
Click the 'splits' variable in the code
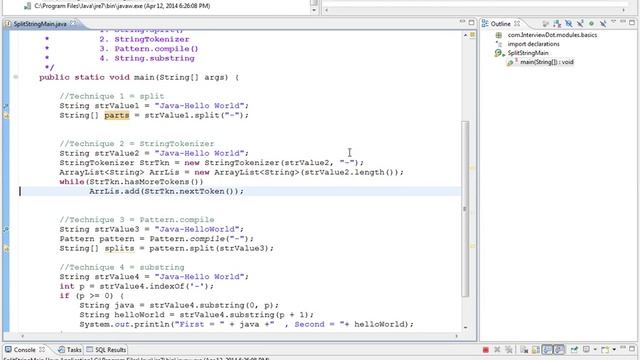119,248
